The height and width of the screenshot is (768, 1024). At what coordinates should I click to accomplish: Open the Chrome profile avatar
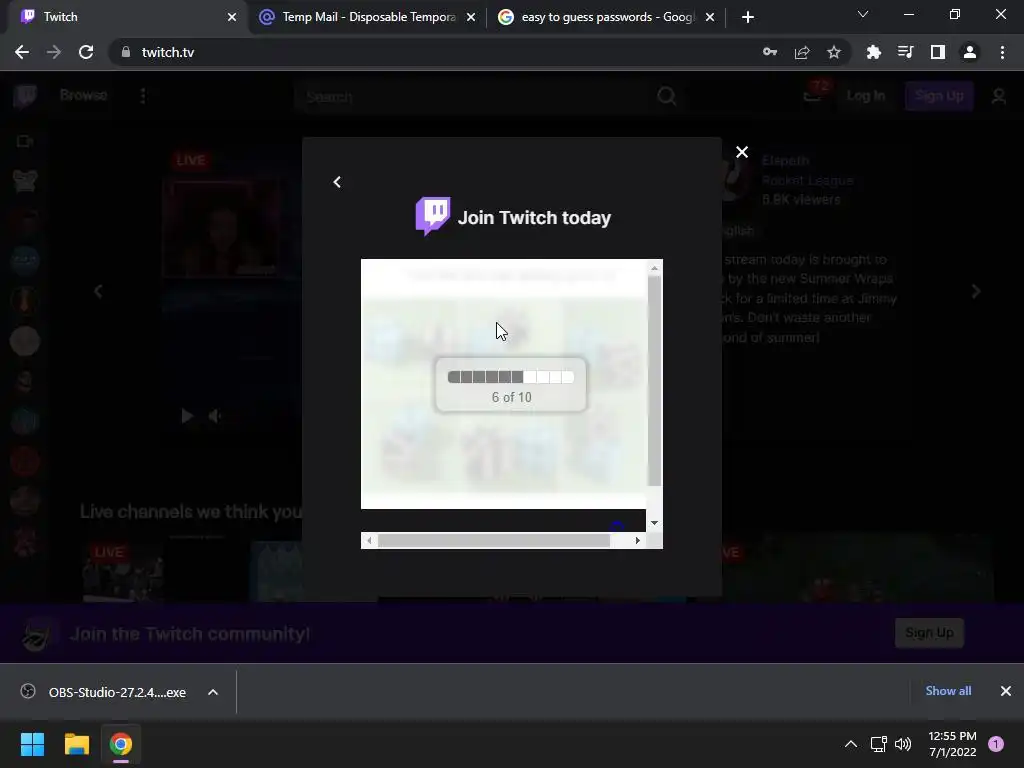970,52
